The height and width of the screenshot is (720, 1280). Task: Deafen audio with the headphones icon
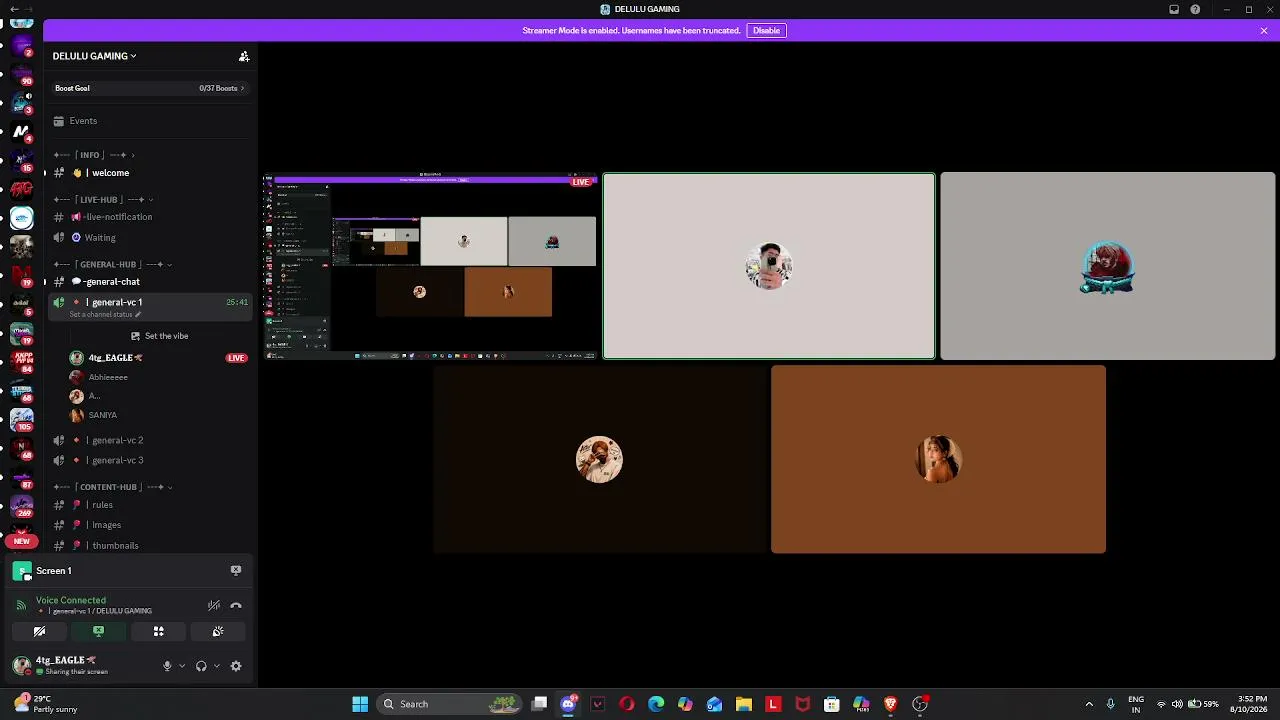point(201,666)
